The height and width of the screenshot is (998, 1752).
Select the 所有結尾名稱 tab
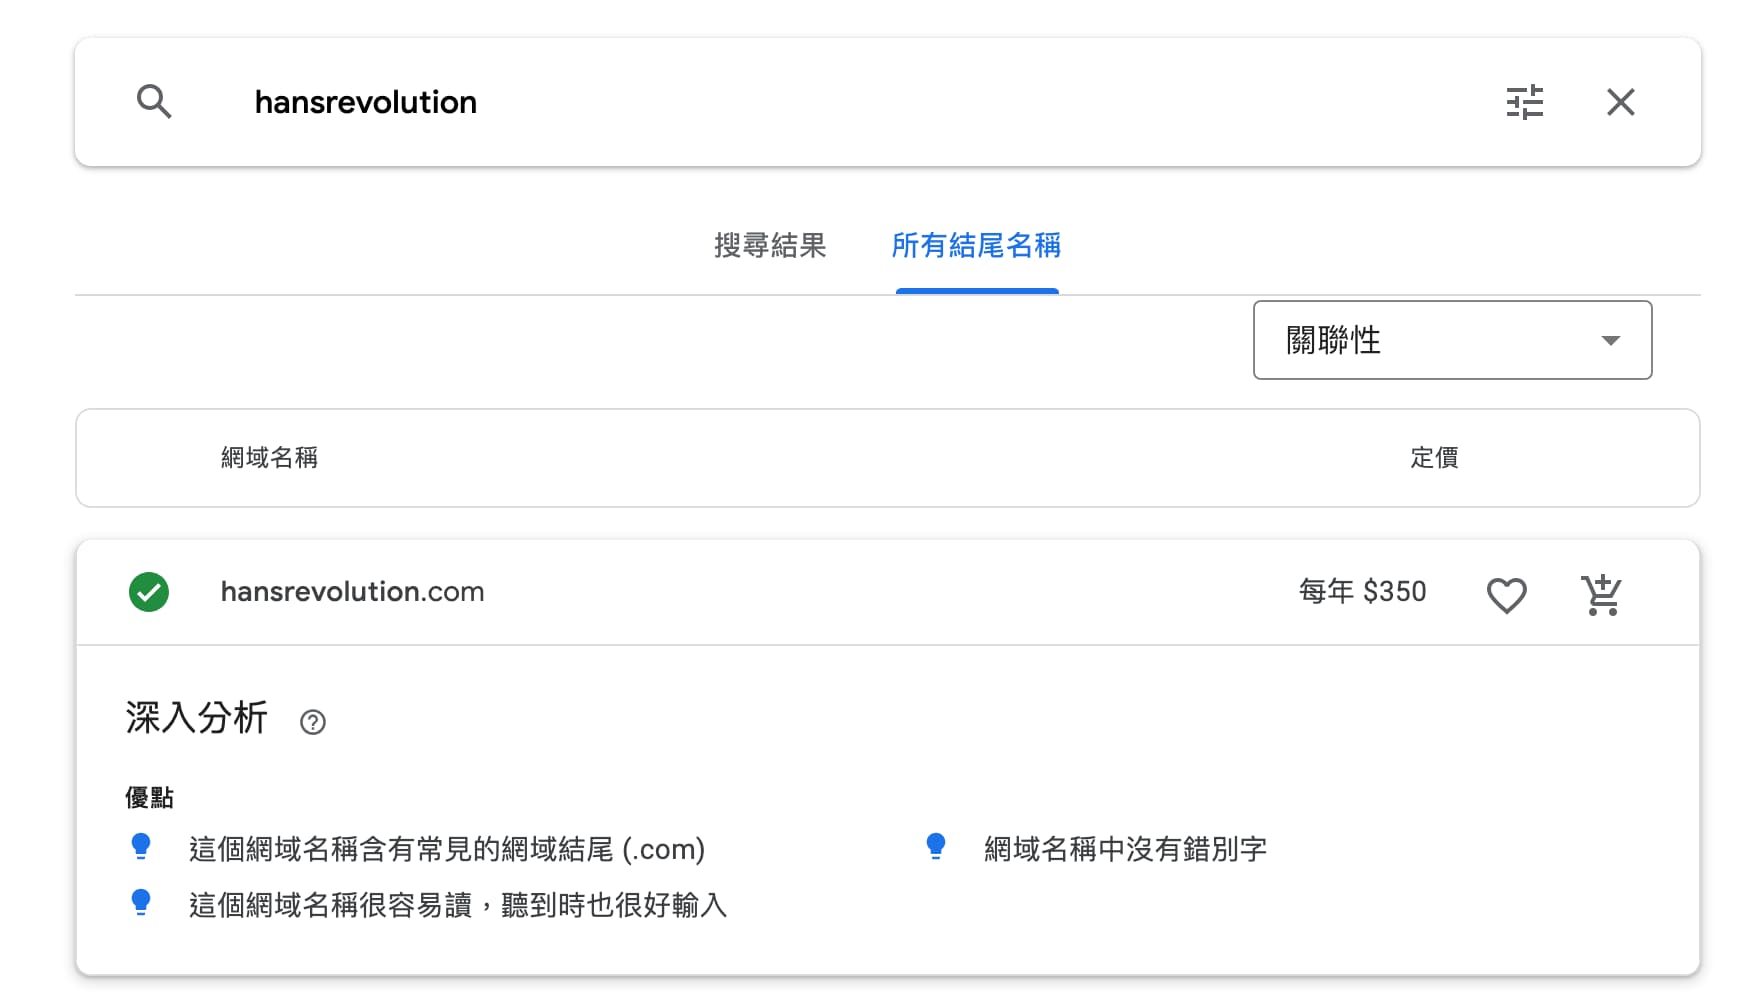[976, 246]
